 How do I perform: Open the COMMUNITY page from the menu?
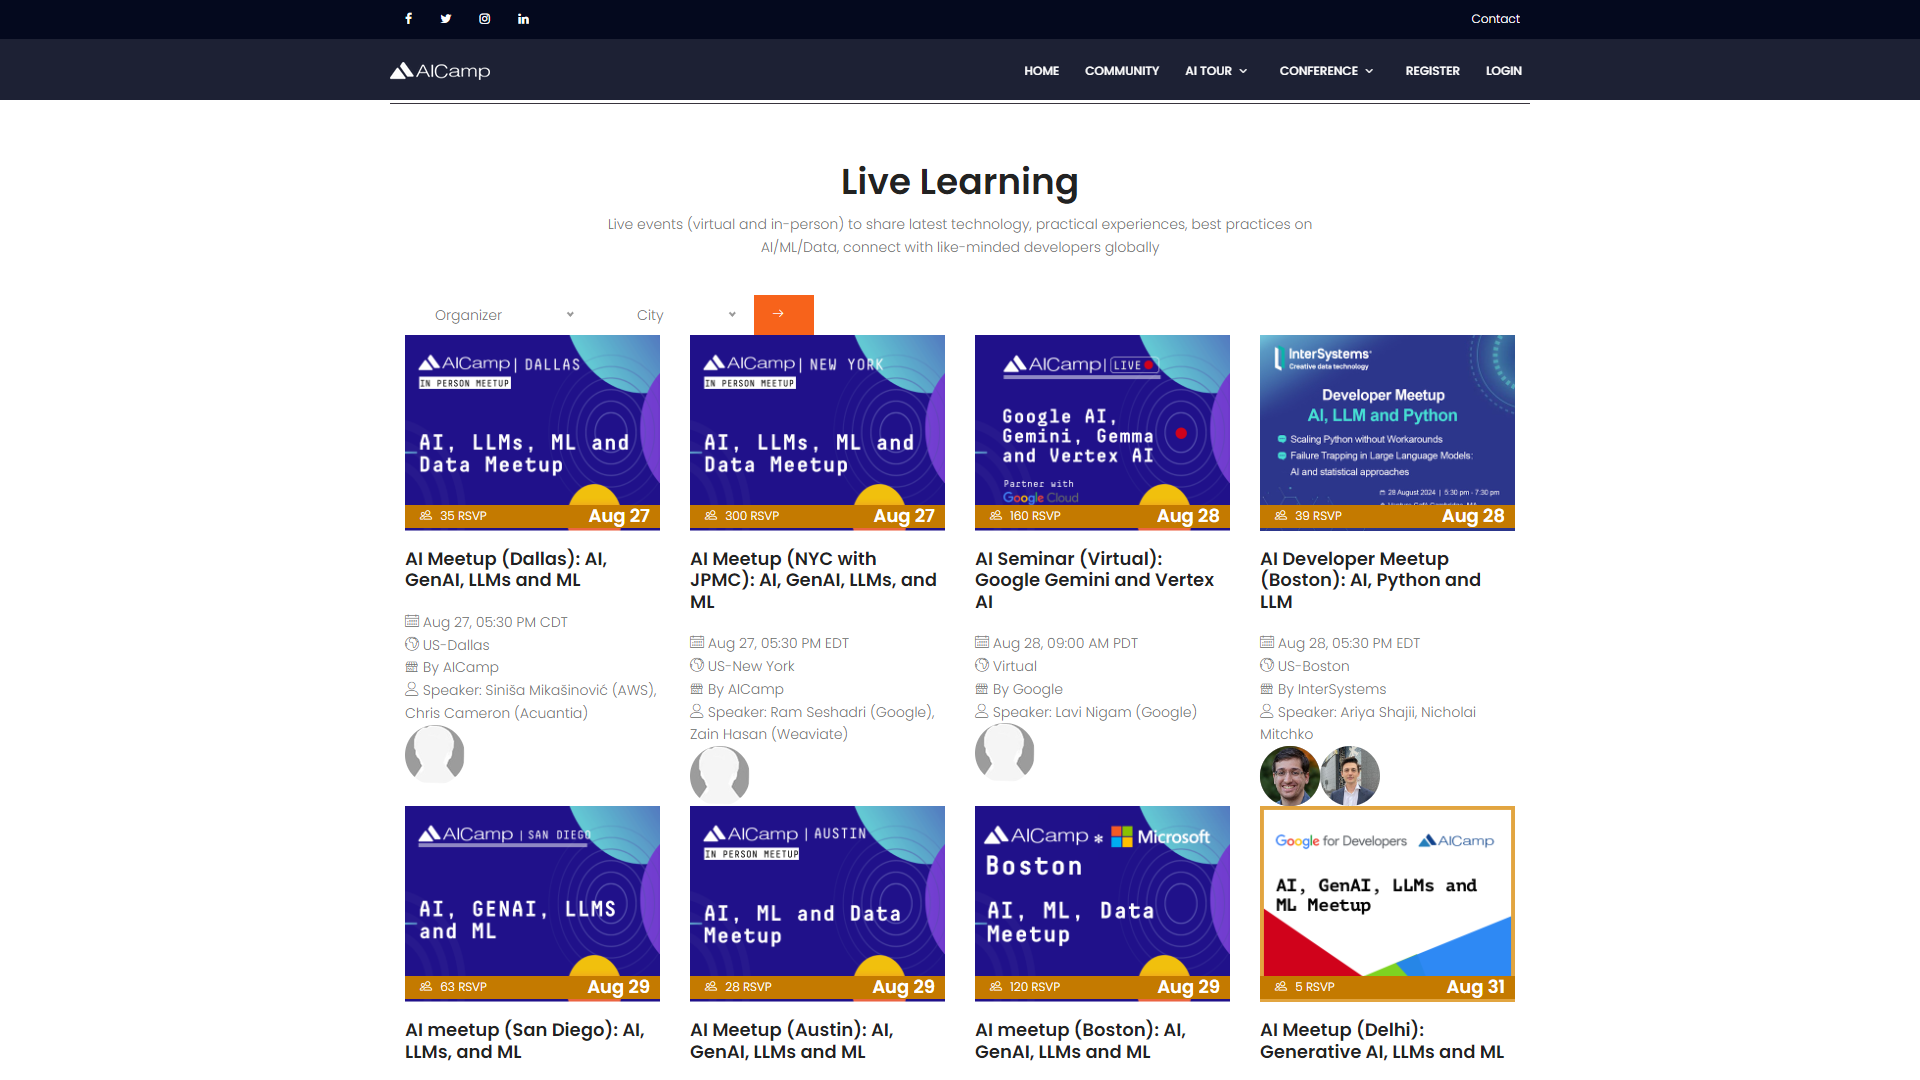(x=1121, y=70)
